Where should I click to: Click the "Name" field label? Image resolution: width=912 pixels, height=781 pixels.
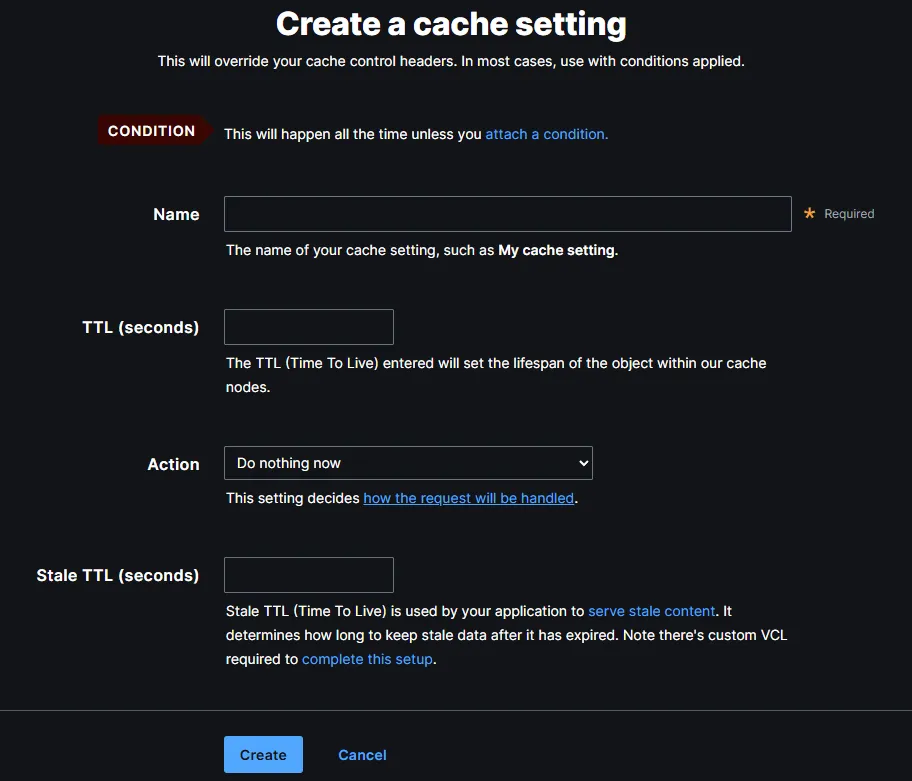point(176,214)
